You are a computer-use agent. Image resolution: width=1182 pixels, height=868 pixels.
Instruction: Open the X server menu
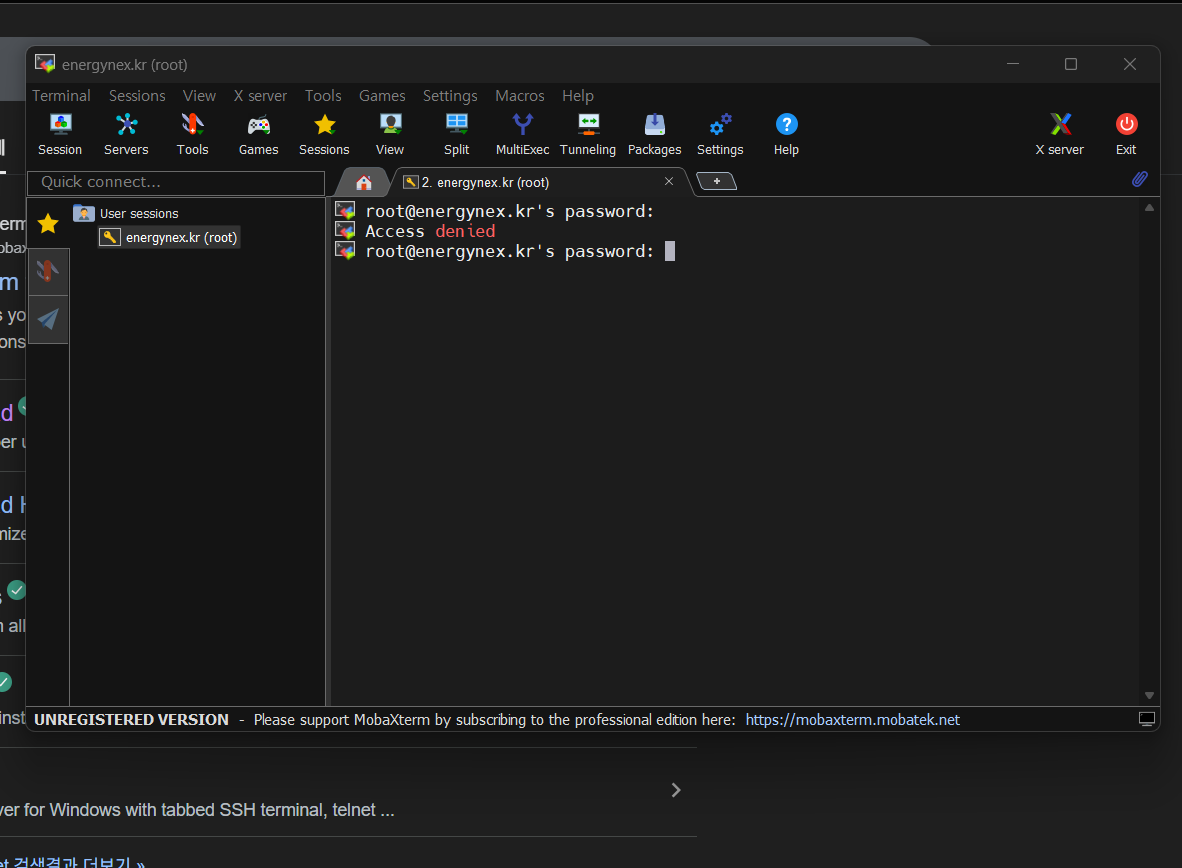pyautogui.click(x=260, y=96)
